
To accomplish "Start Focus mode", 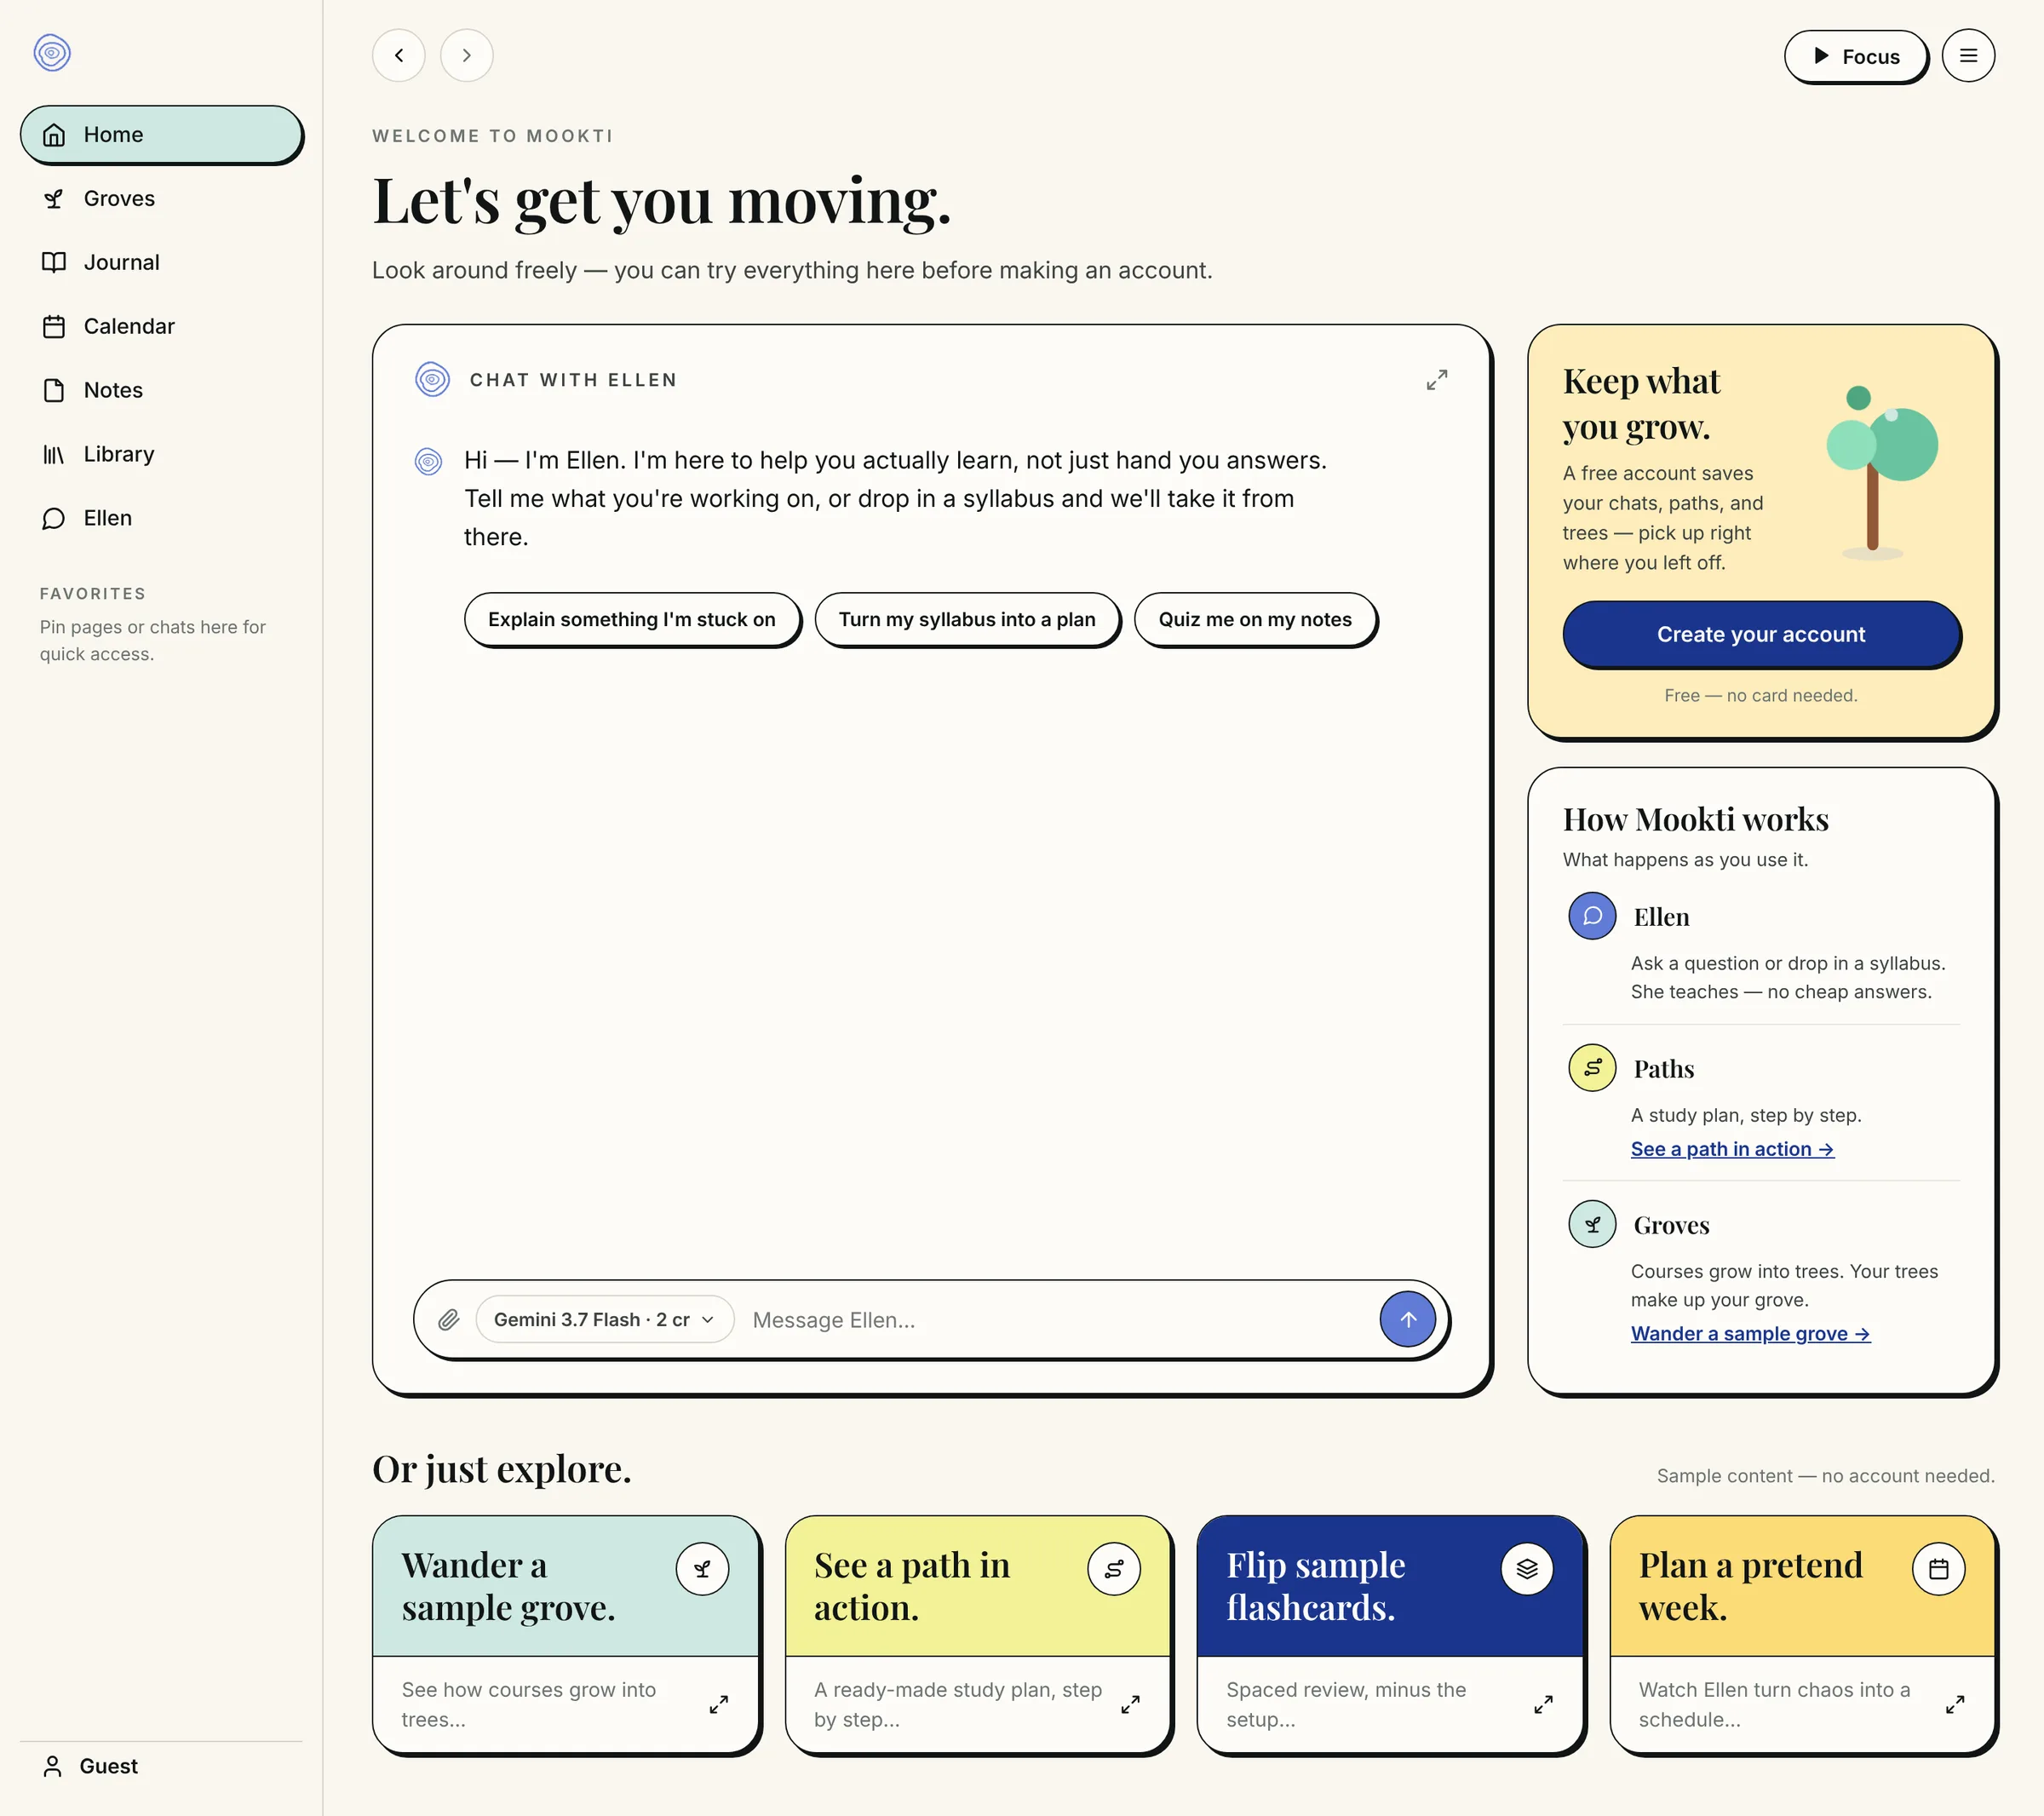I will click(x=1856, y=56).
